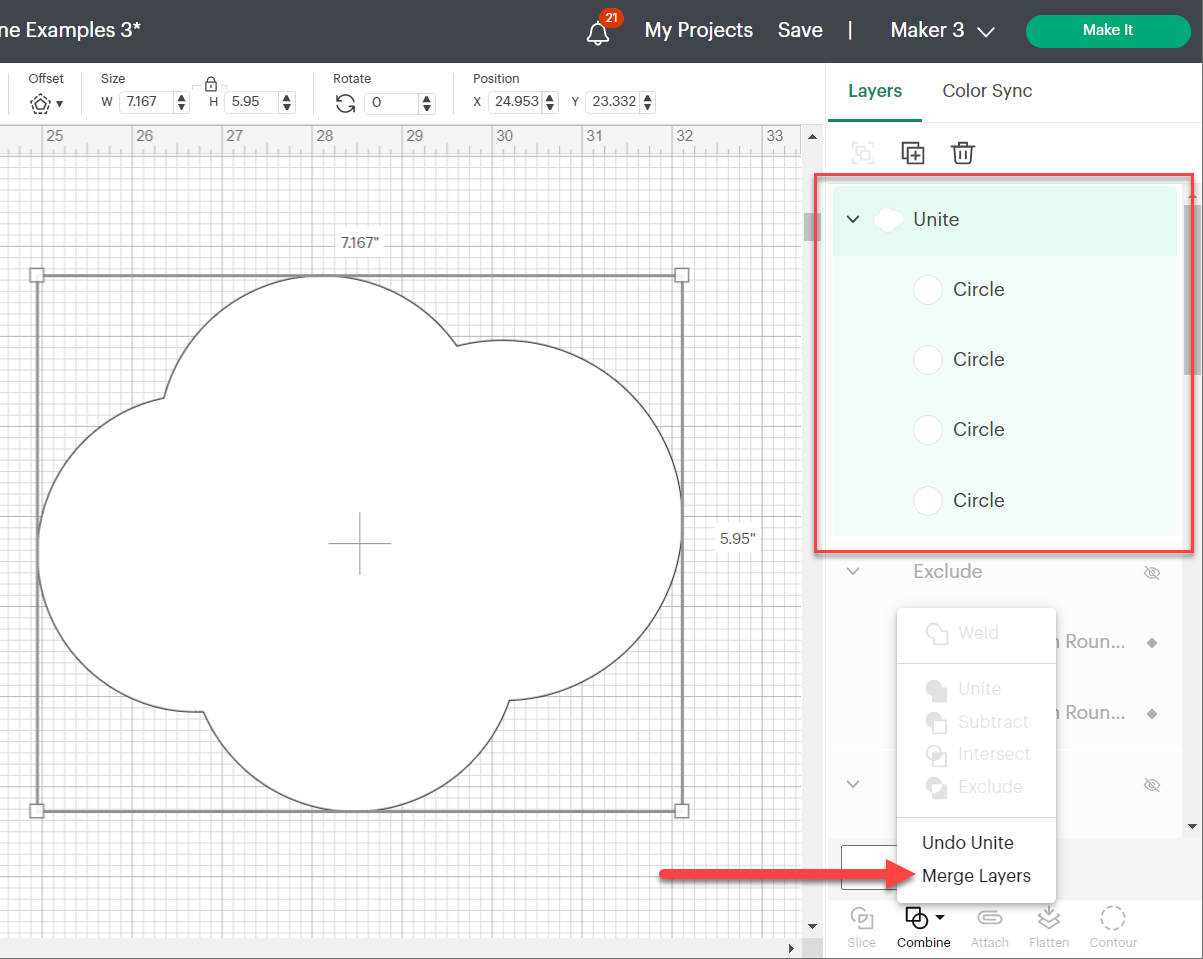Open the notifications bell
This screenshot has height=959, width=1203.
pos(598,32)
